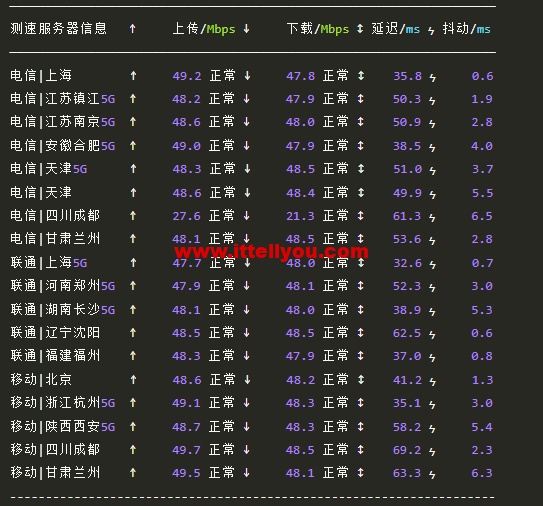Click download value 48.1 in 联通|河南郑州5G row
Viewport: 543px width, 506px height.
pyautogui.click(x=300, y=286)
